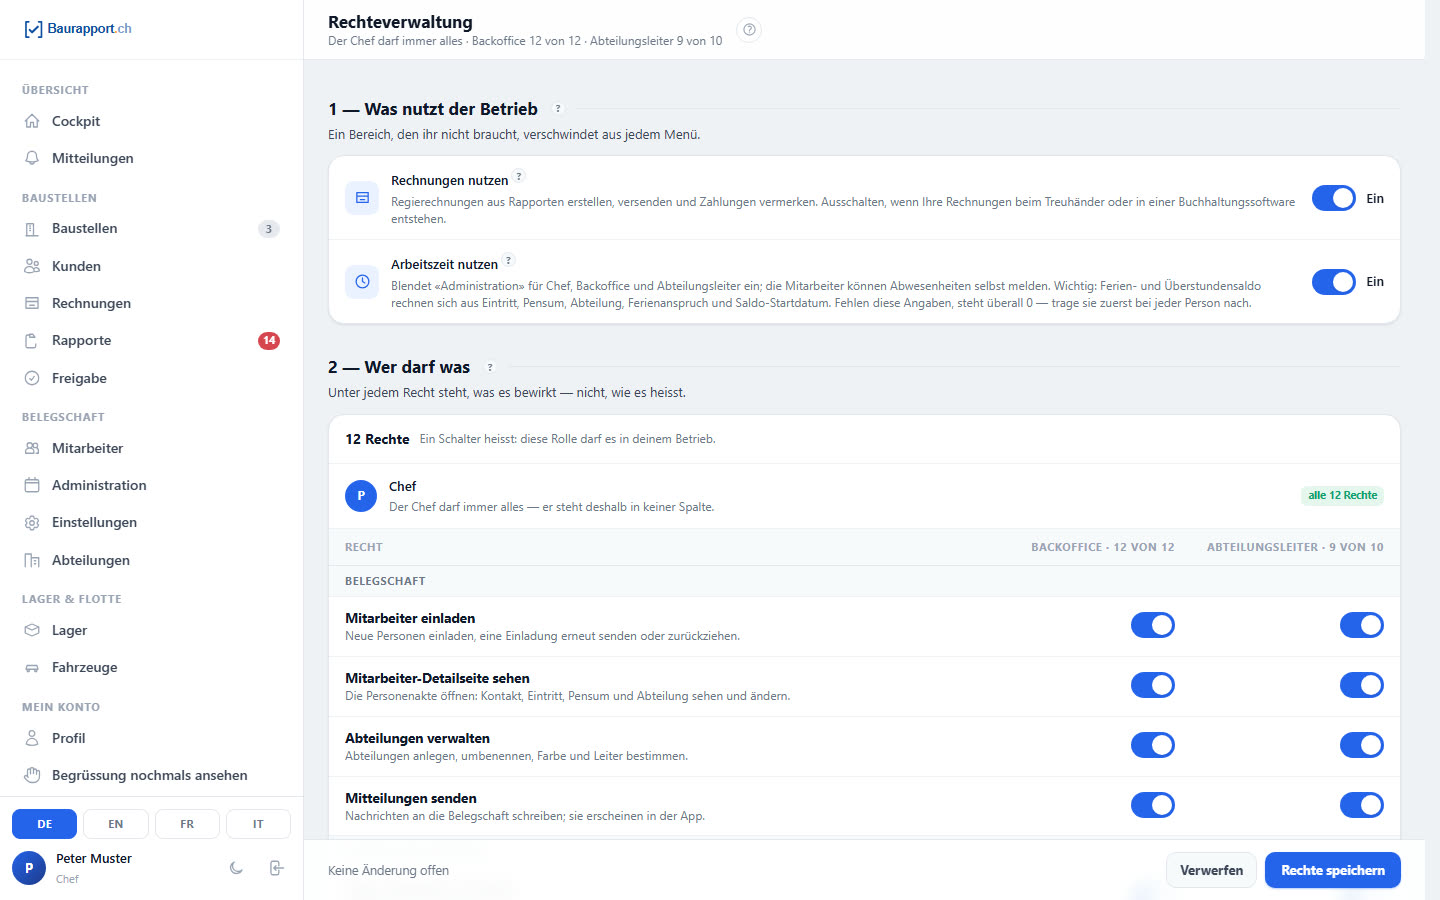Toggle Backoffice right for Mitarbeiter einladen
This screenshot has height=900, width=1440.
pyautogui.click(x=1153, y=625)
